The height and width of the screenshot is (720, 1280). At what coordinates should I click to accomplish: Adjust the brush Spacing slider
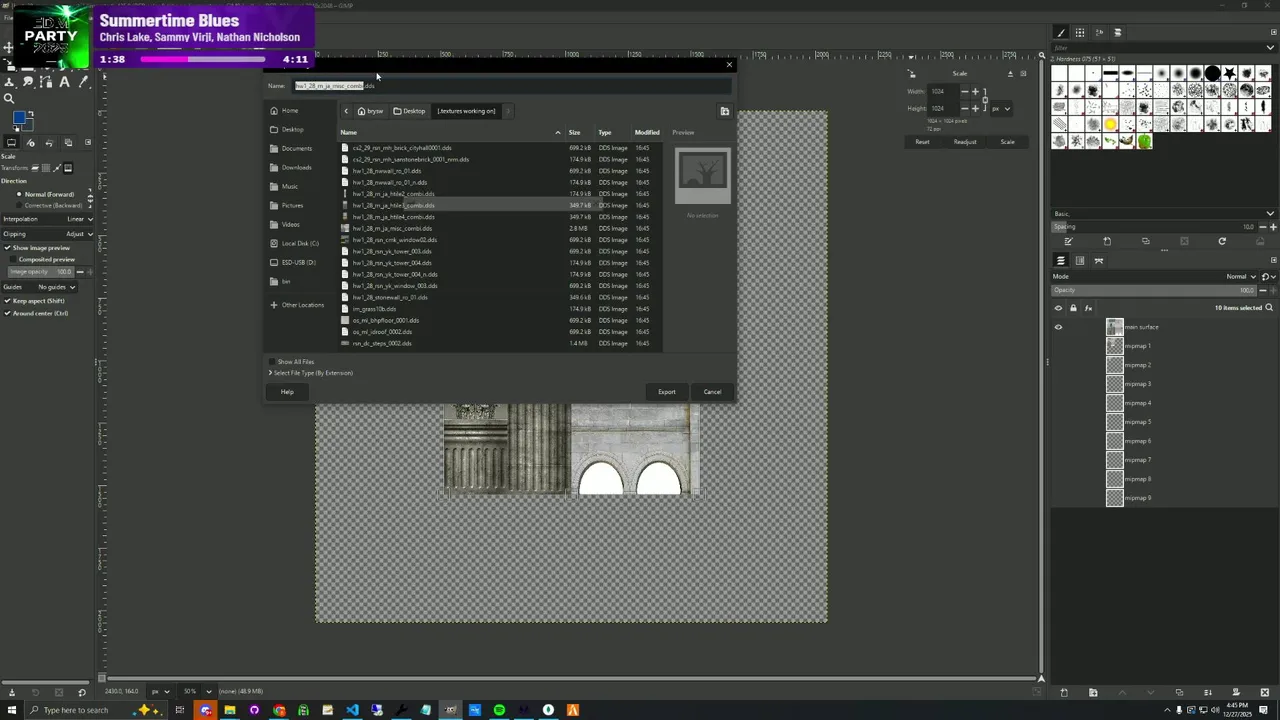click(1153, 227)
